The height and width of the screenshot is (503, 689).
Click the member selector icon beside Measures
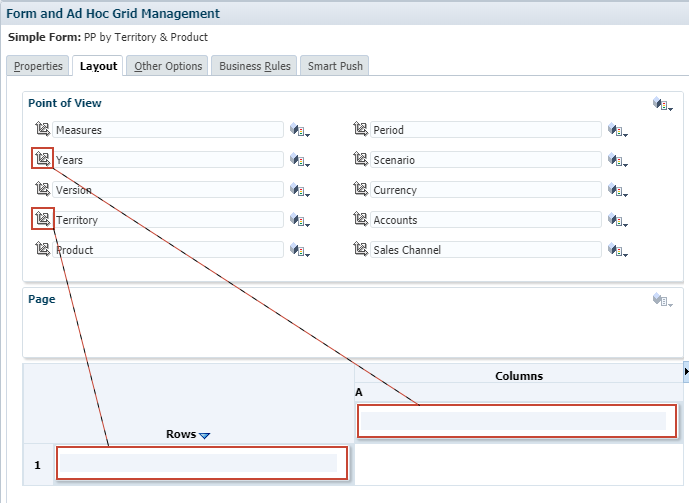pyautogui.click(x=300, y=131)
